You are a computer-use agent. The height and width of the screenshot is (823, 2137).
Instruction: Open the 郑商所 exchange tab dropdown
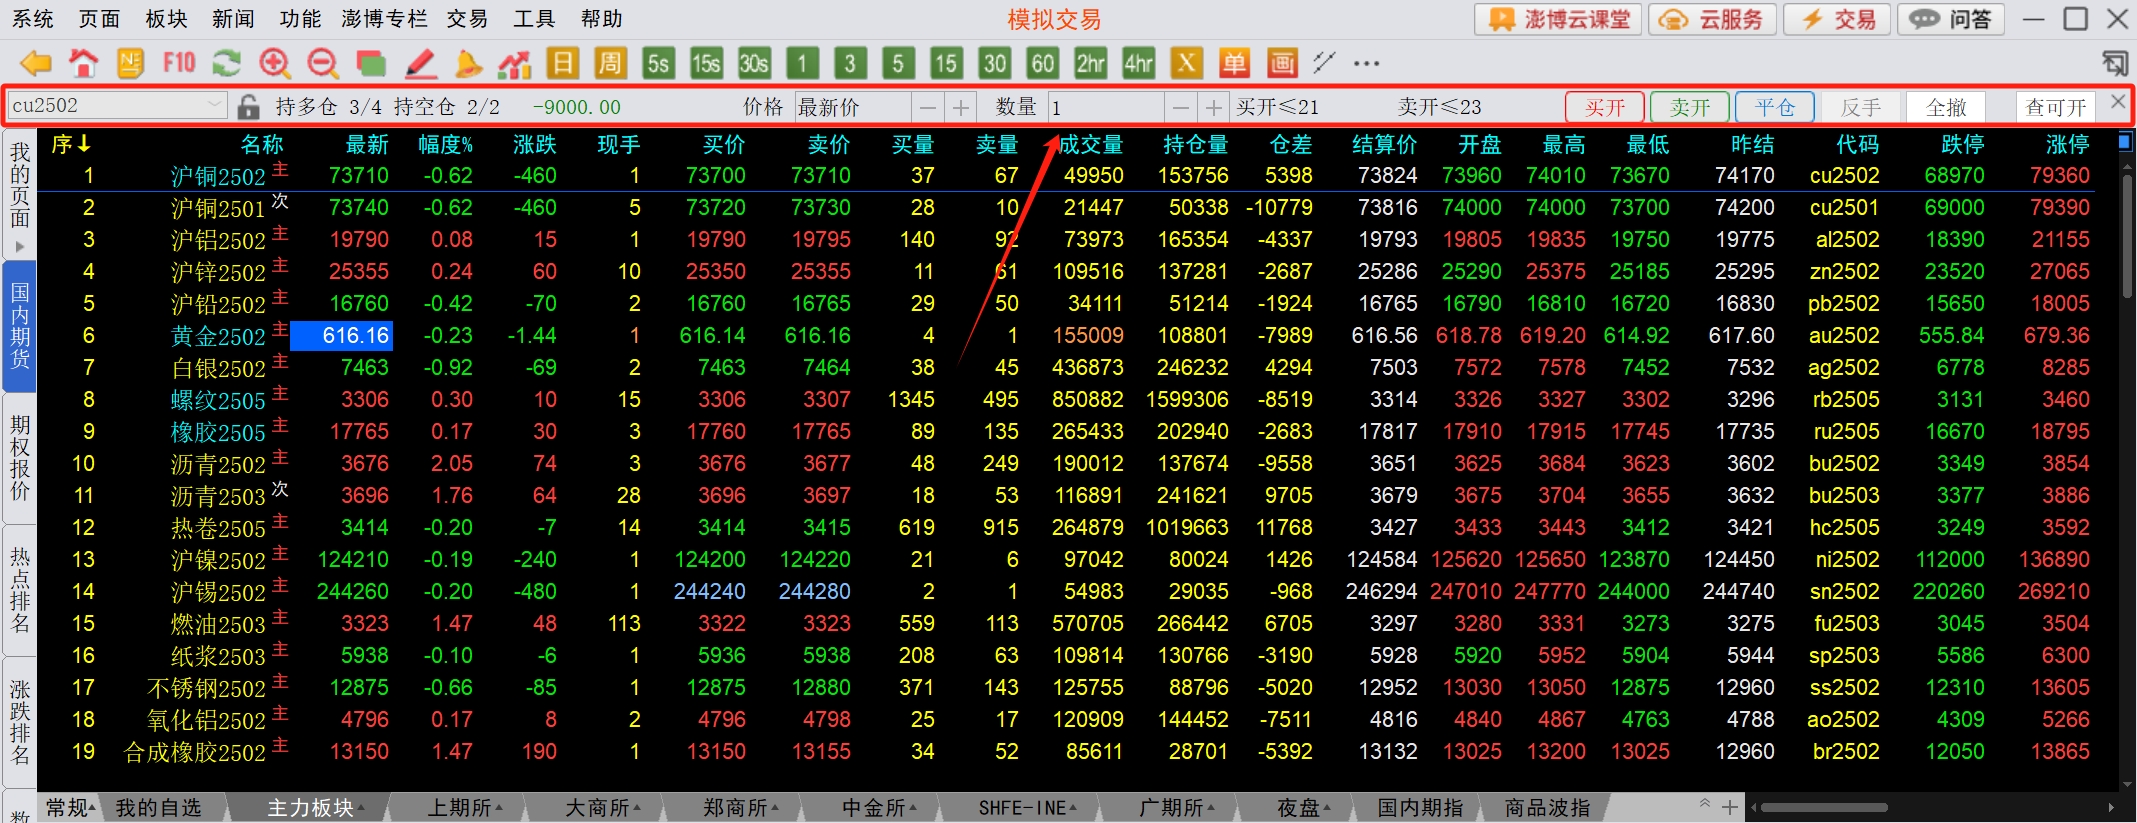pyautogui.click(x=775, y=806)
